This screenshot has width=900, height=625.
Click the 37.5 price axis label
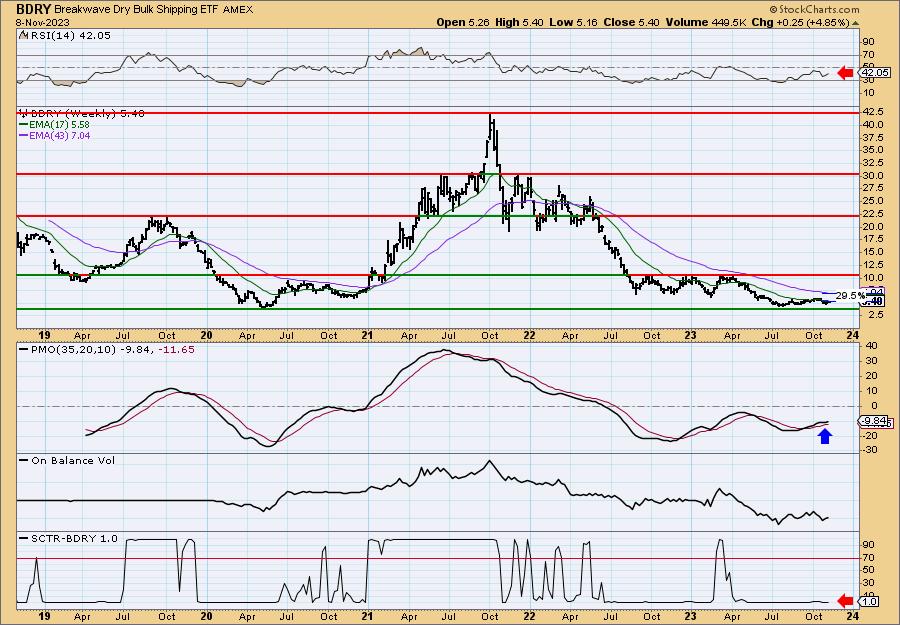872,137
